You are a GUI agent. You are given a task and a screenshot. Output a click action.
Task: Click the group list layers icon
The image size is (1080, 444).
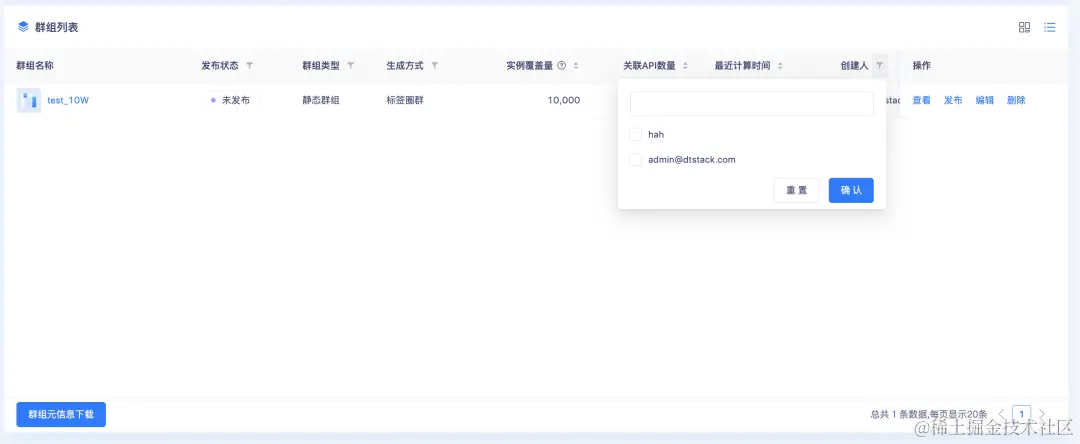click(23, 27)
